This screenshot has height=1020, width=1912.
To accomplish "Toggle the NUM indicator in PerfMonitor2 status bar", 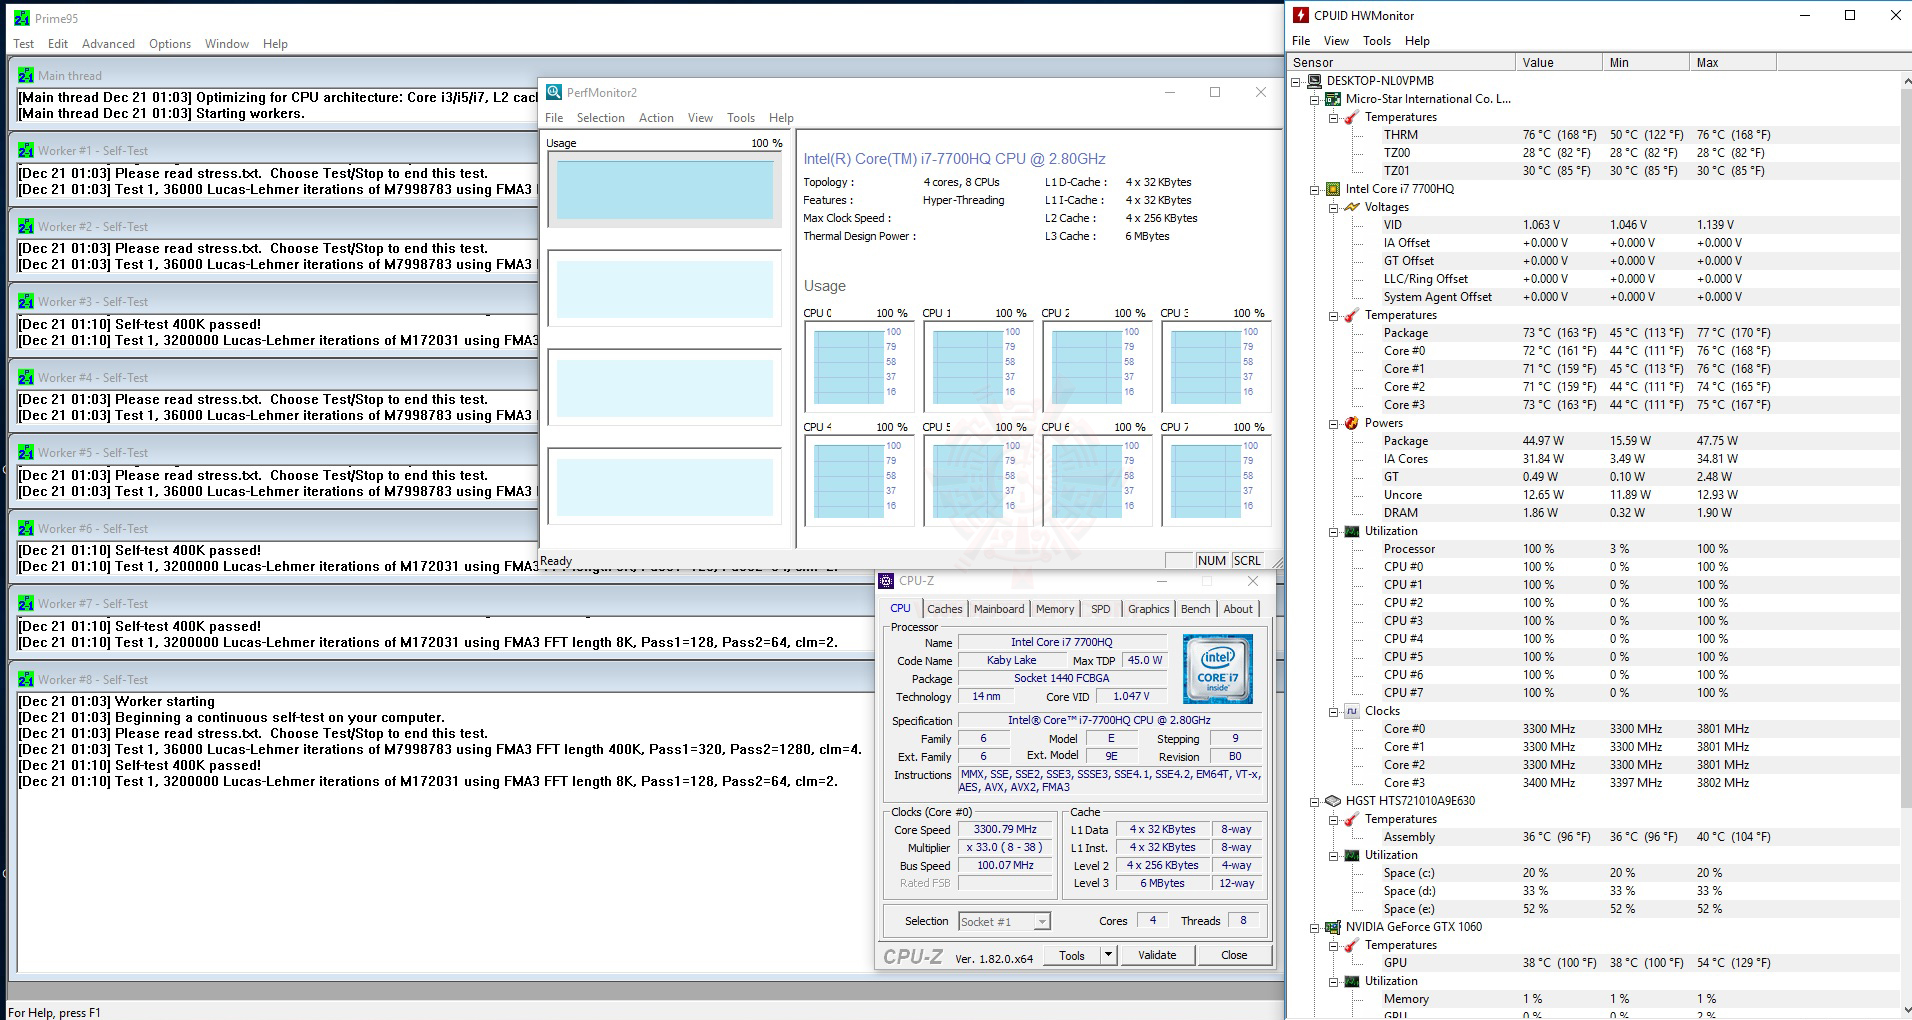I will pyautogui.click(x=1212, y=560).
